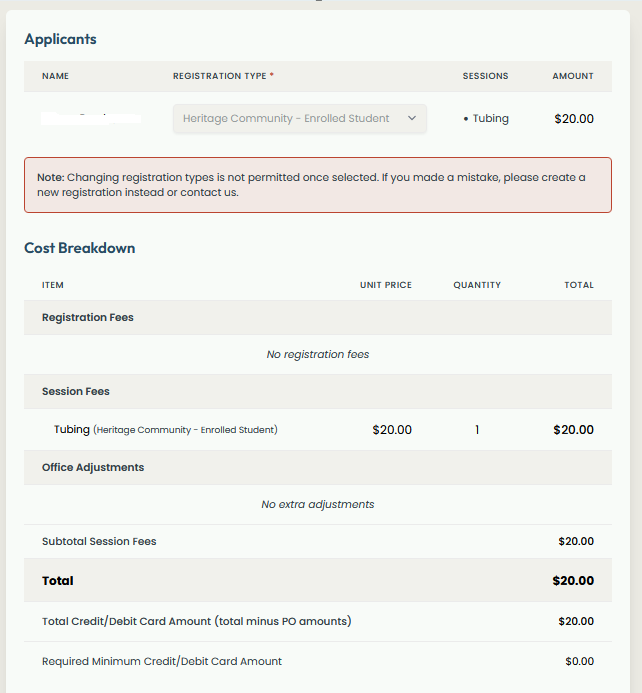Click the Sessions column header
642x693 pixels.
485,76
